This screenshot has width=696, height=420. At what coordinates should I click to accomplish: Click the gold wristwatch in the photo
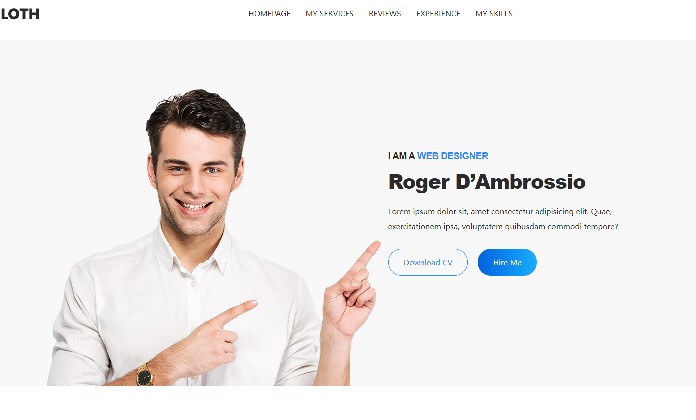144,376
